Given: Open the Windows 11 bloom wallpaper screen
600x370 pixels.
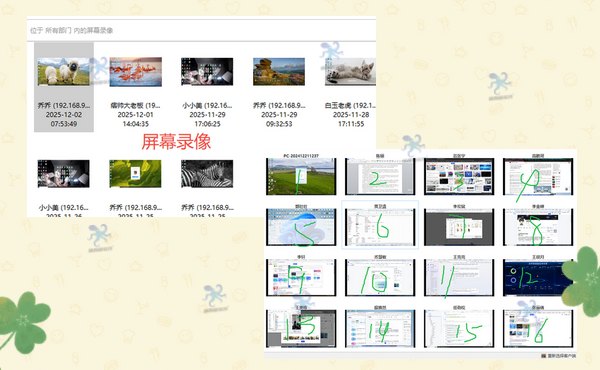Looking at the screenshot, I should click(x=301, y=227).
